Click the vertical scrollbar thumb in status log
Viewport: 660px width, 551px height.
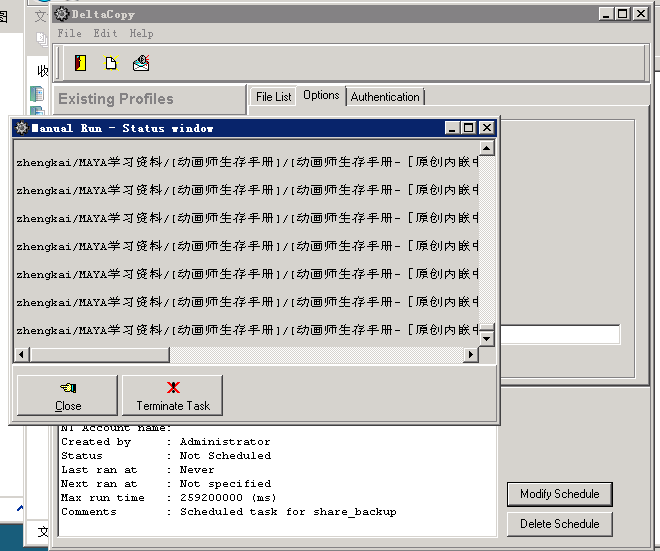tap(486, 328)
